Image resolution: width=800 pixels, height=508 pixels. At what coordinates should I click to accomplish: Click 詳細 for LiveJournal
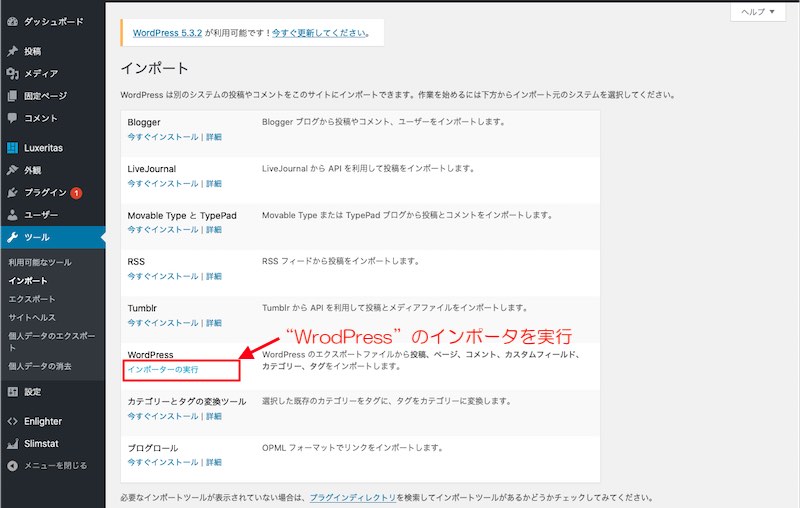pos(214,183)
